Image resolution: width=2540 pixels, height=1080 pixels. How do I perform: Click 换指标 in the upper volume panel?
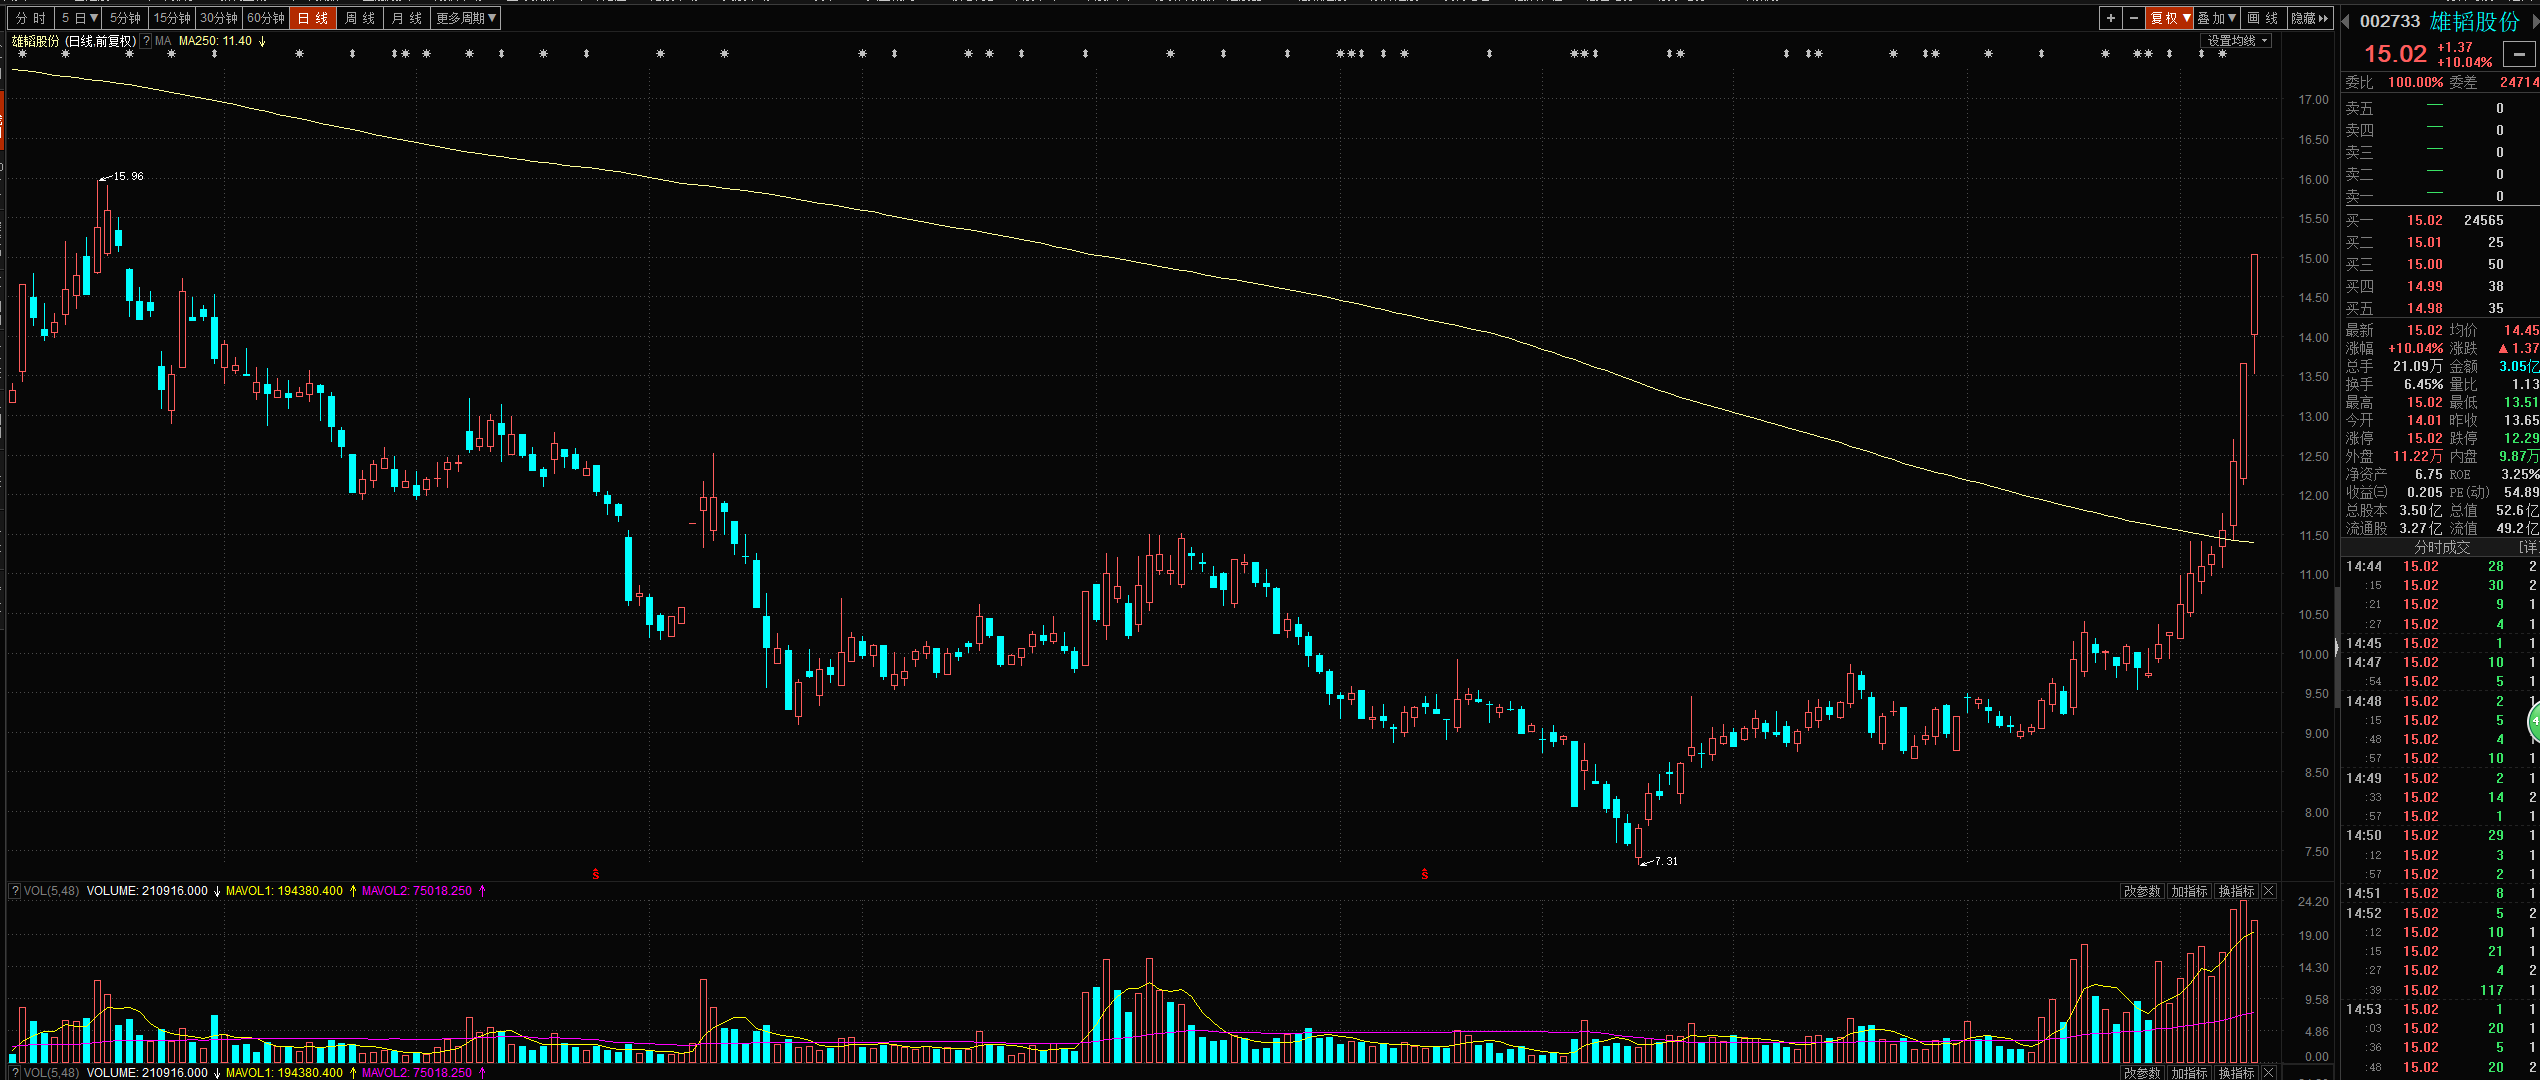tap(2236, 891)
